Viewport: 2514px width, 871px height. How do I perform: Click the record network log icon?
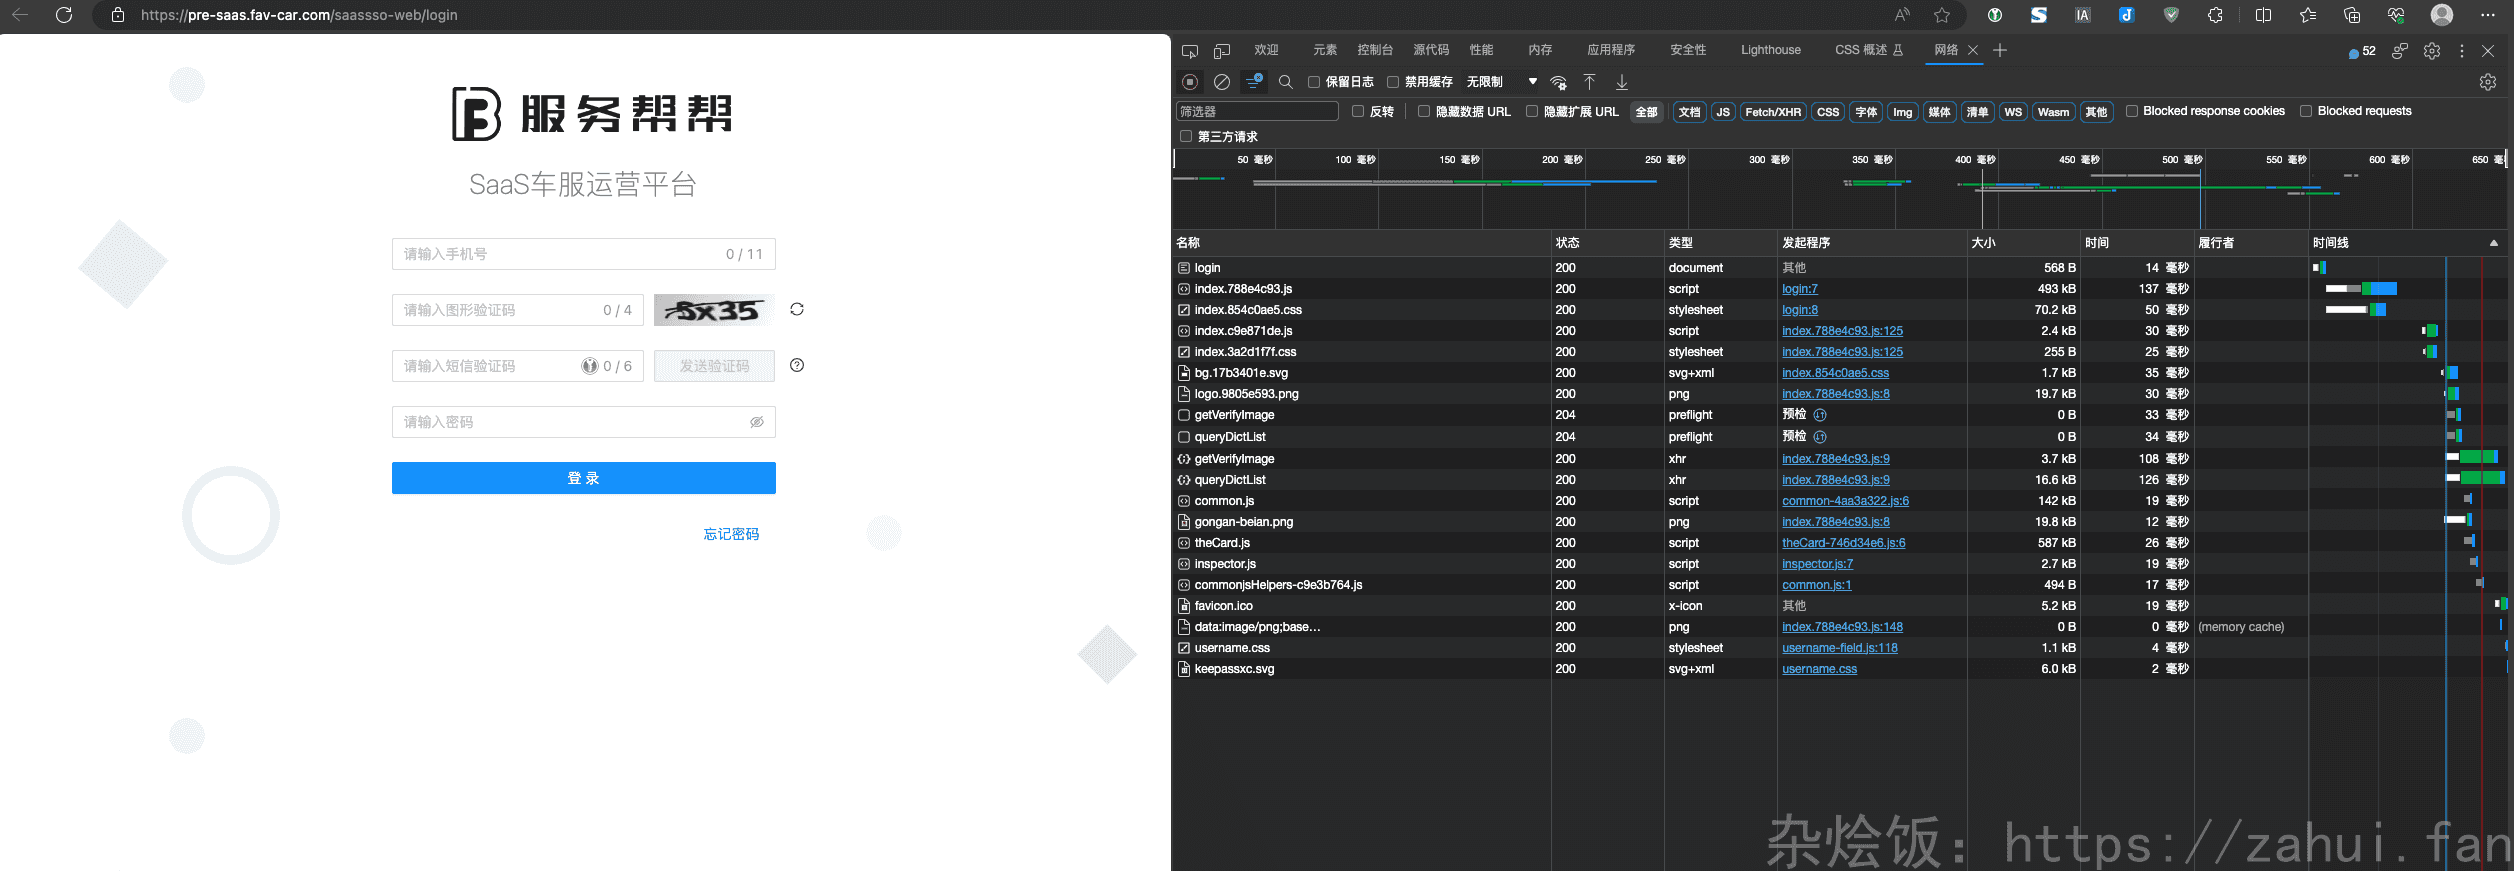[x=1189, y=82]
